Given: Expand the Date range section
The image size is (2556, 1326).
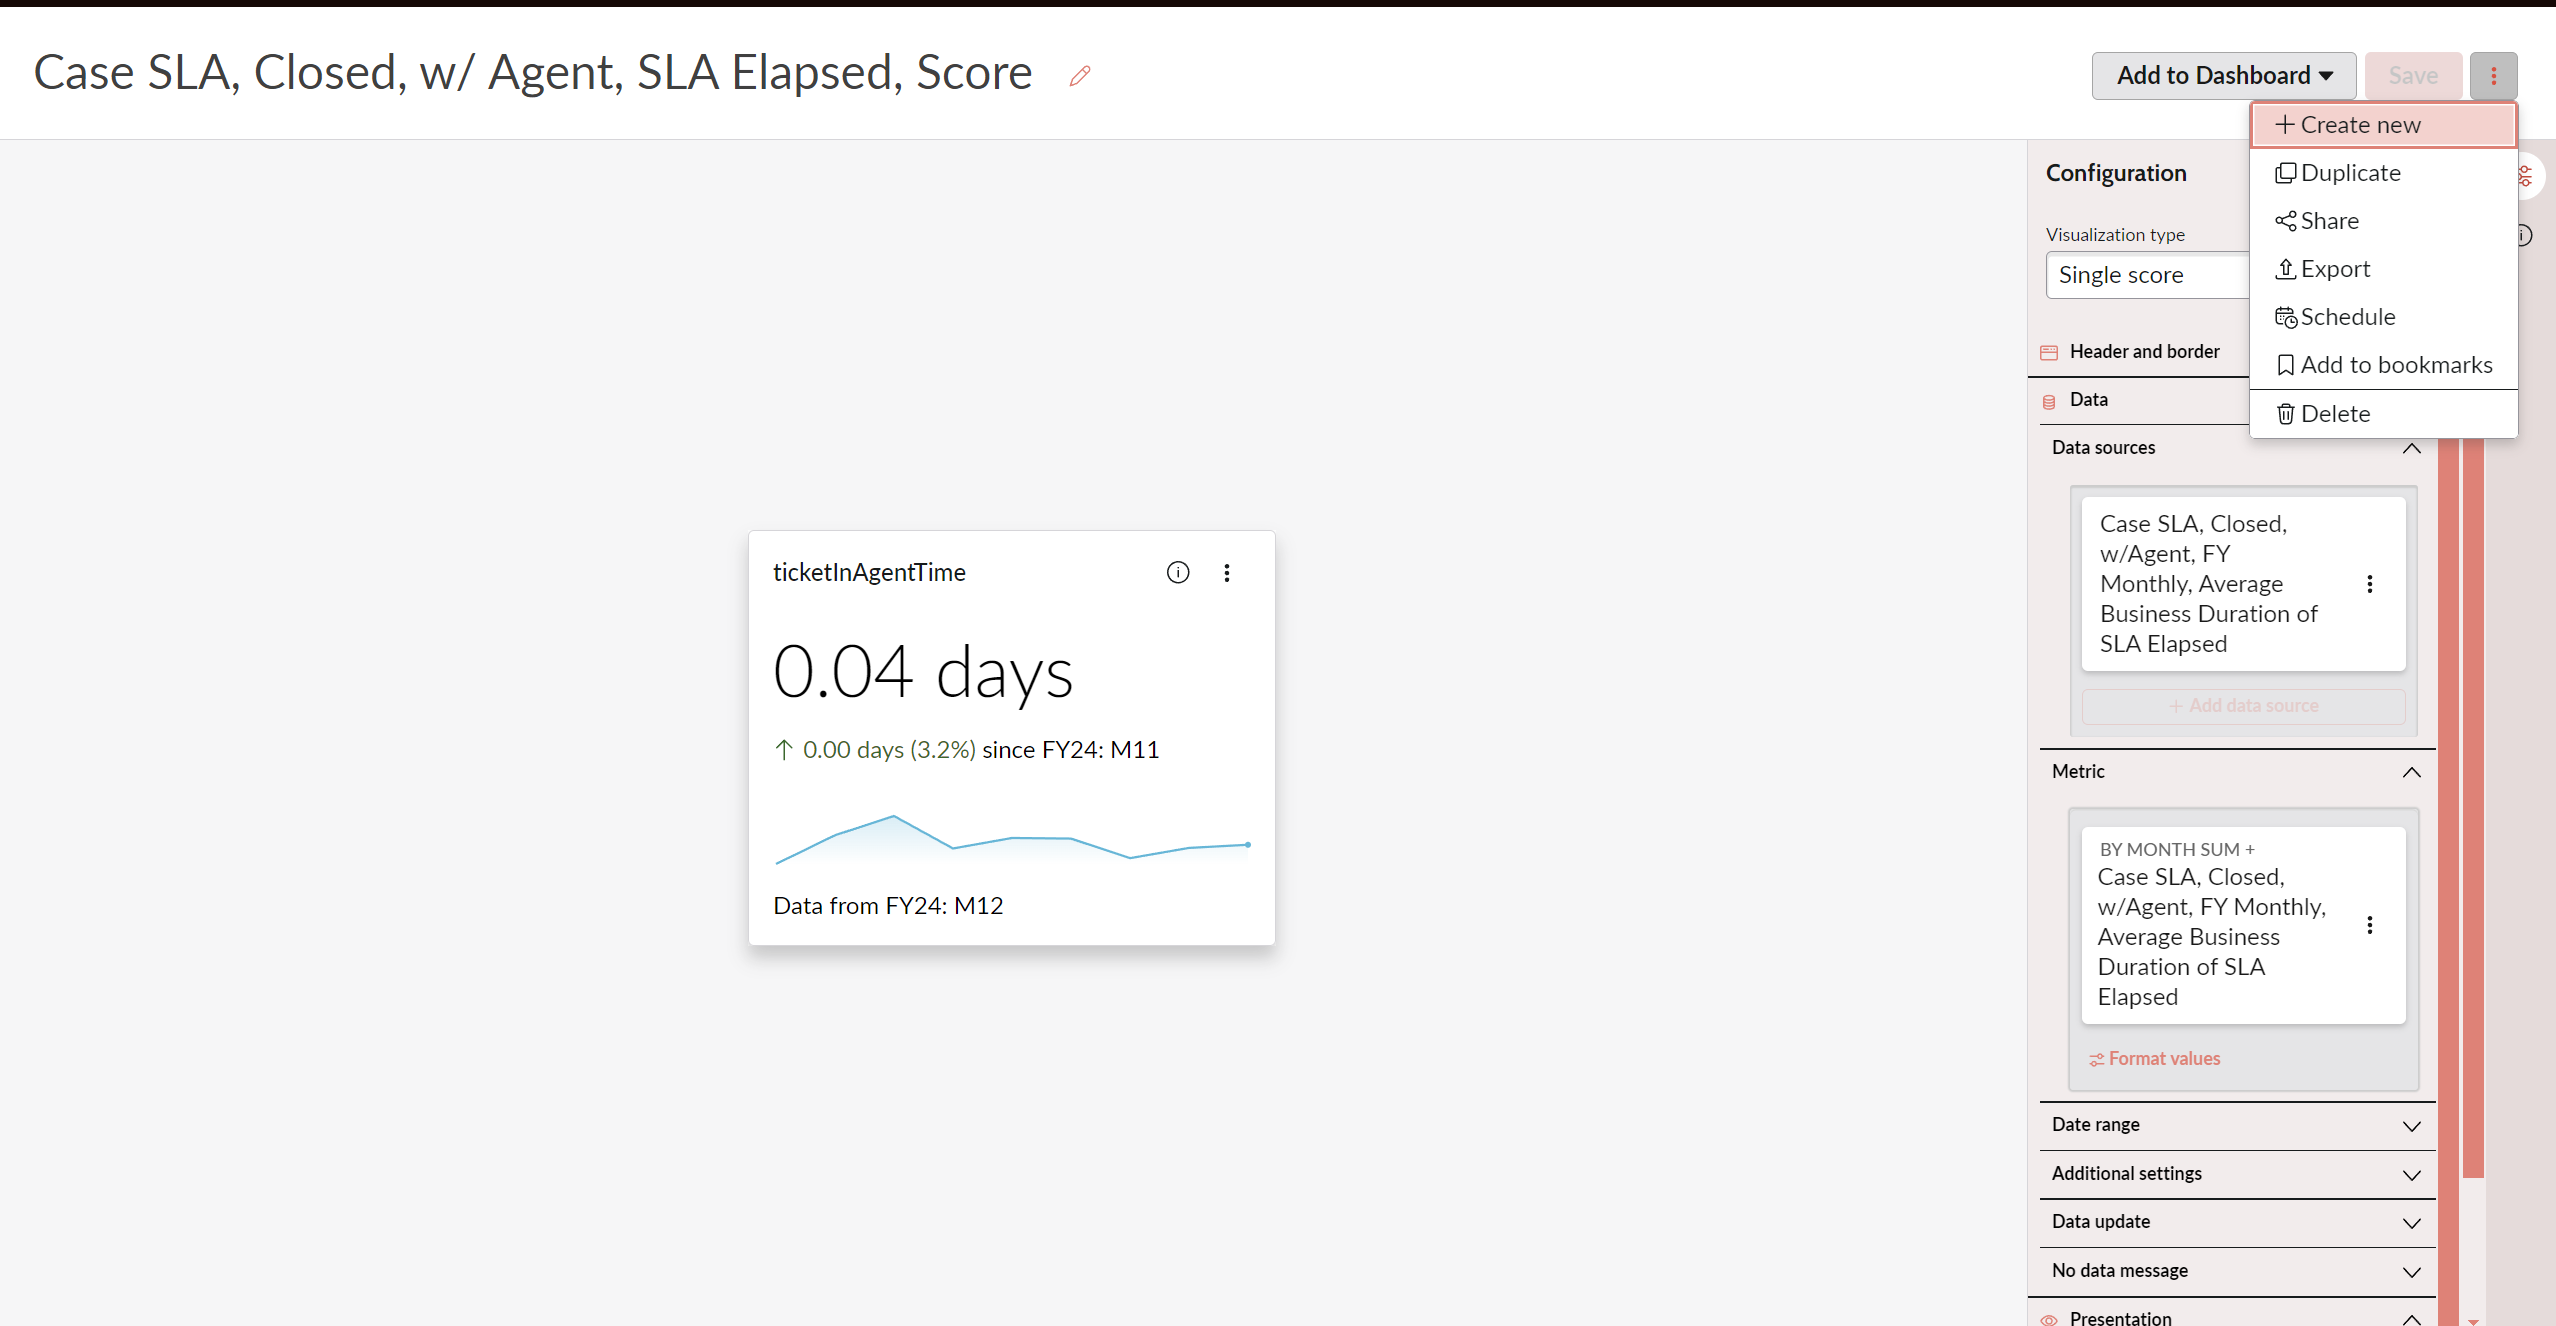Looking at the screenshot, I should [2411, 1126].
